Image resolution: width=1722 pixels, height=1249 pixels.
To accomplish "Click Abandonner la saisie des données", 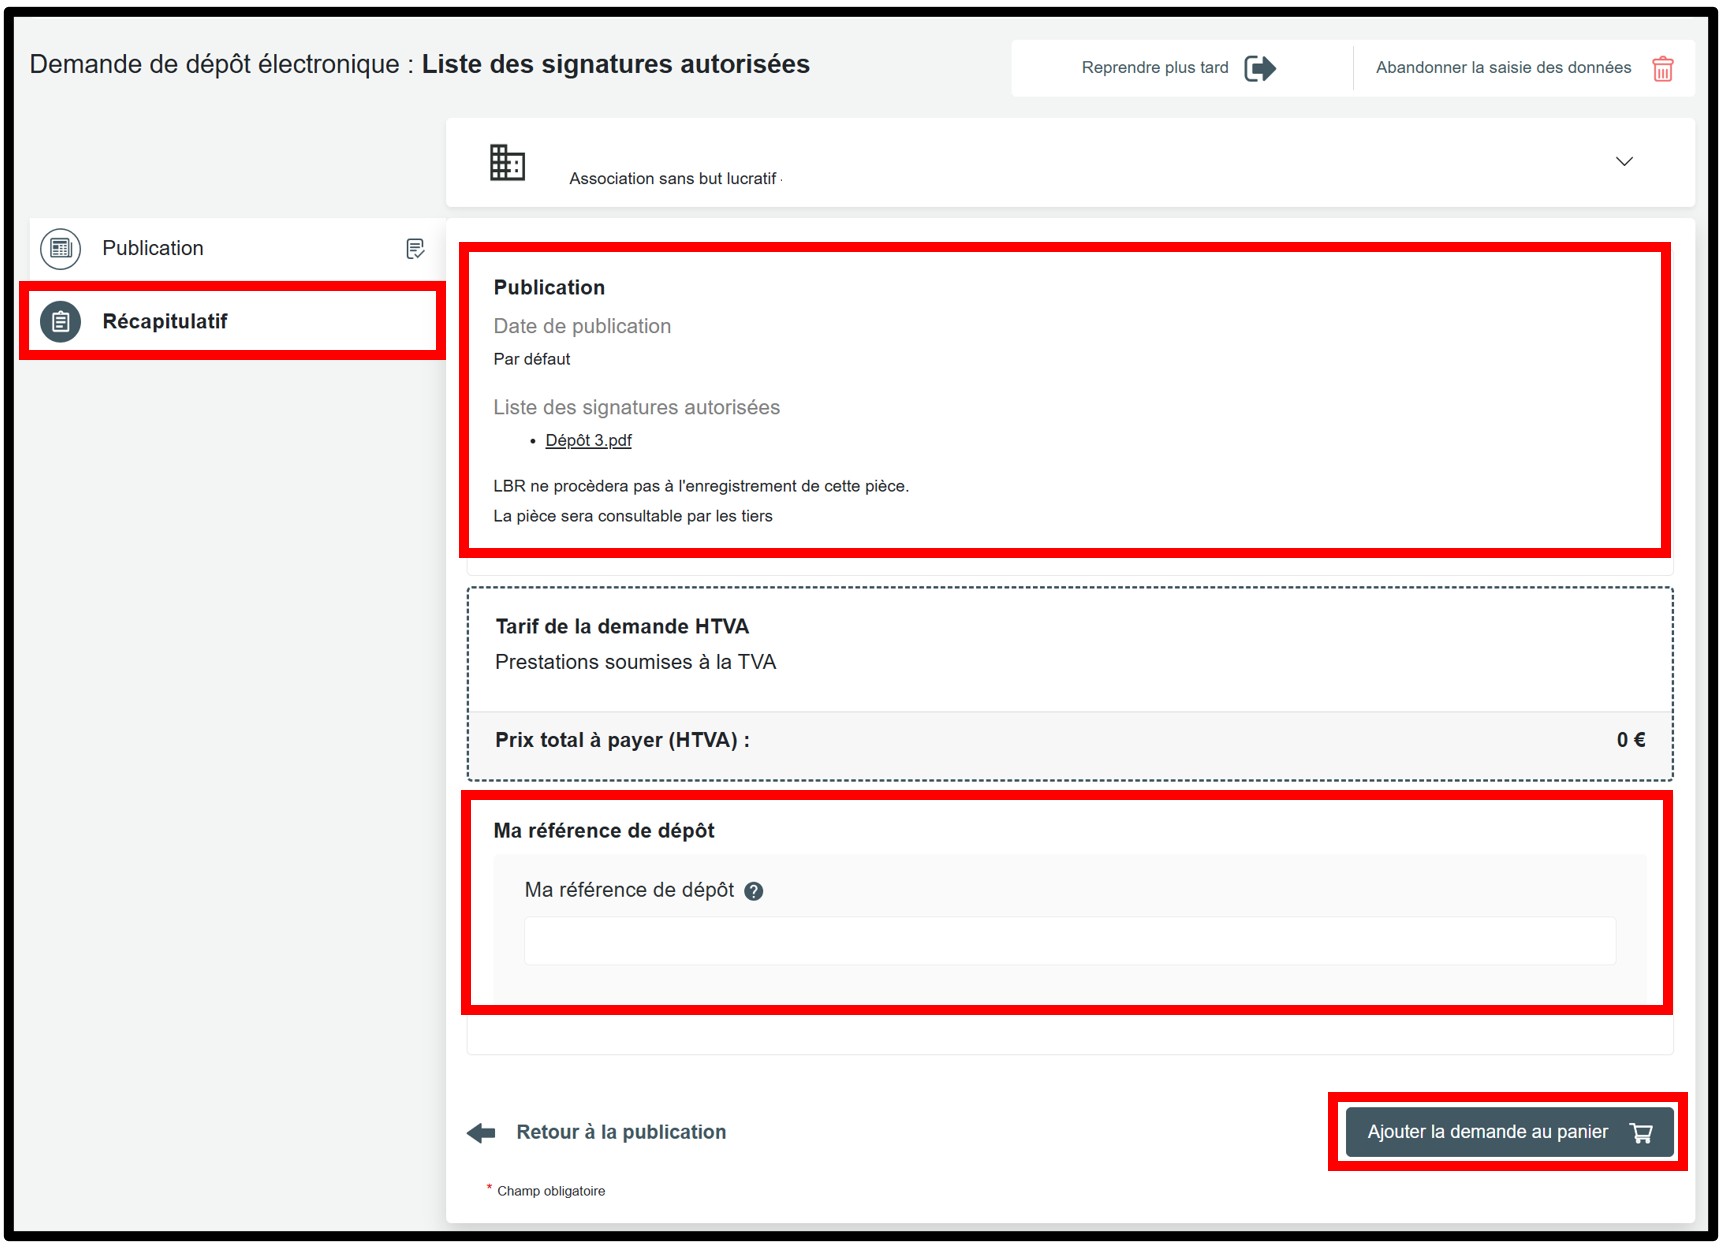I will pyautogui.click(x=1503, y=68).
